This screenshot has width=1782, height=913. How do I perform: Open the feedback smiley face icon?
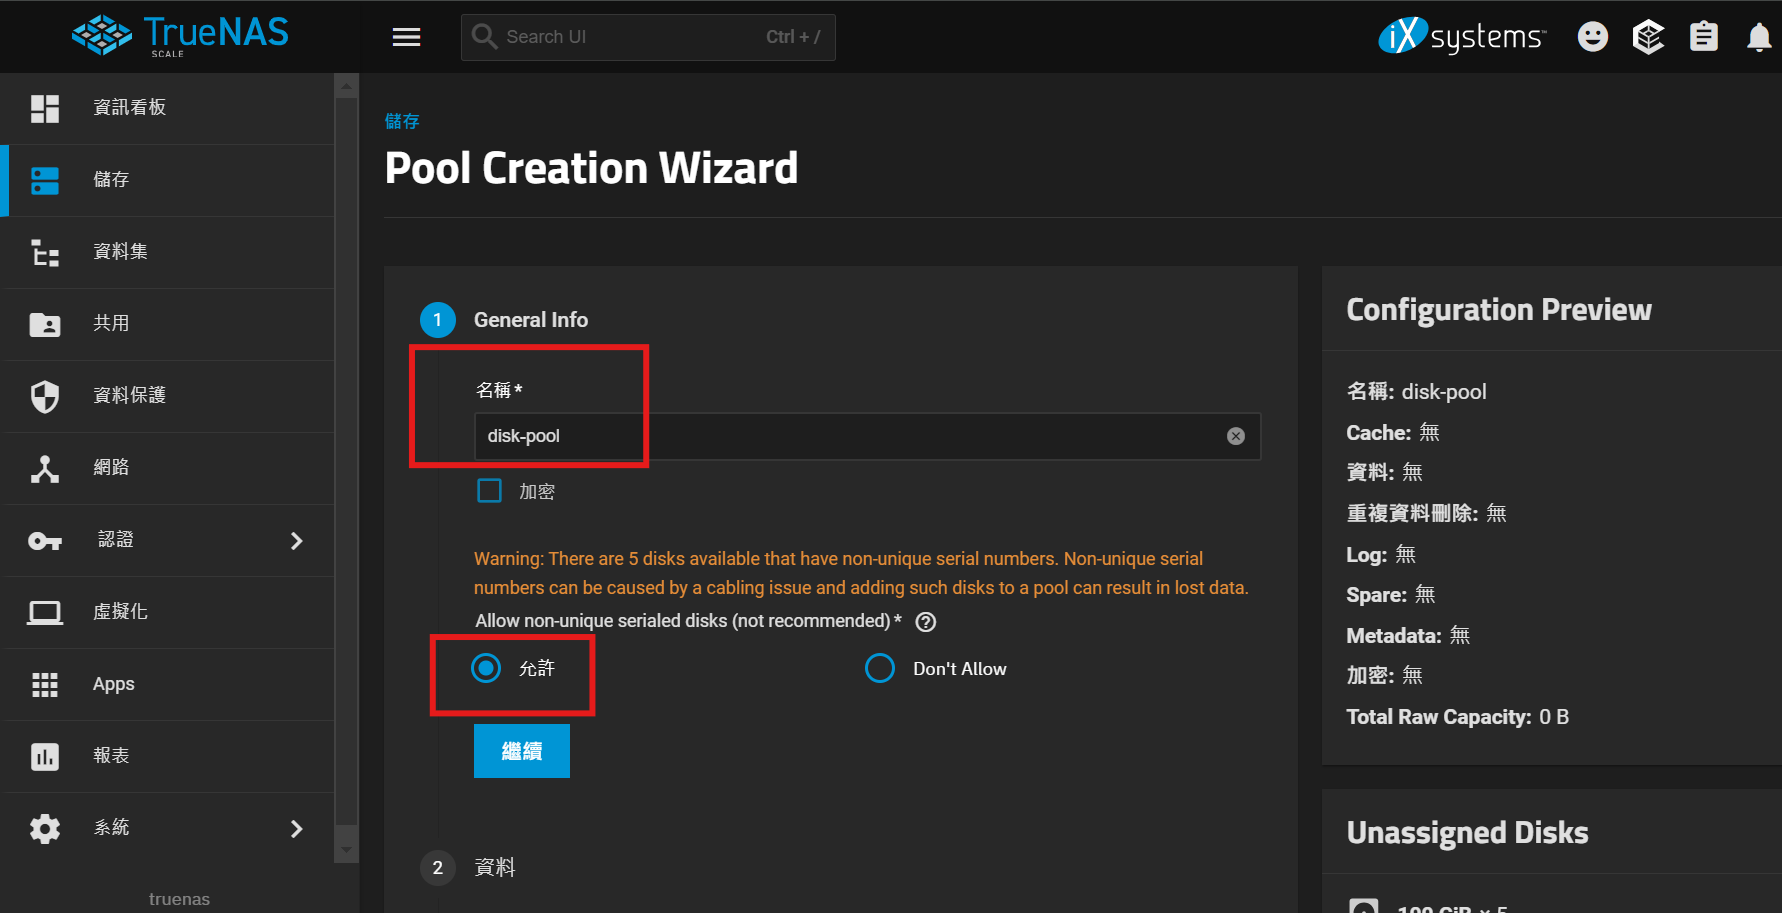(1592, 37)
